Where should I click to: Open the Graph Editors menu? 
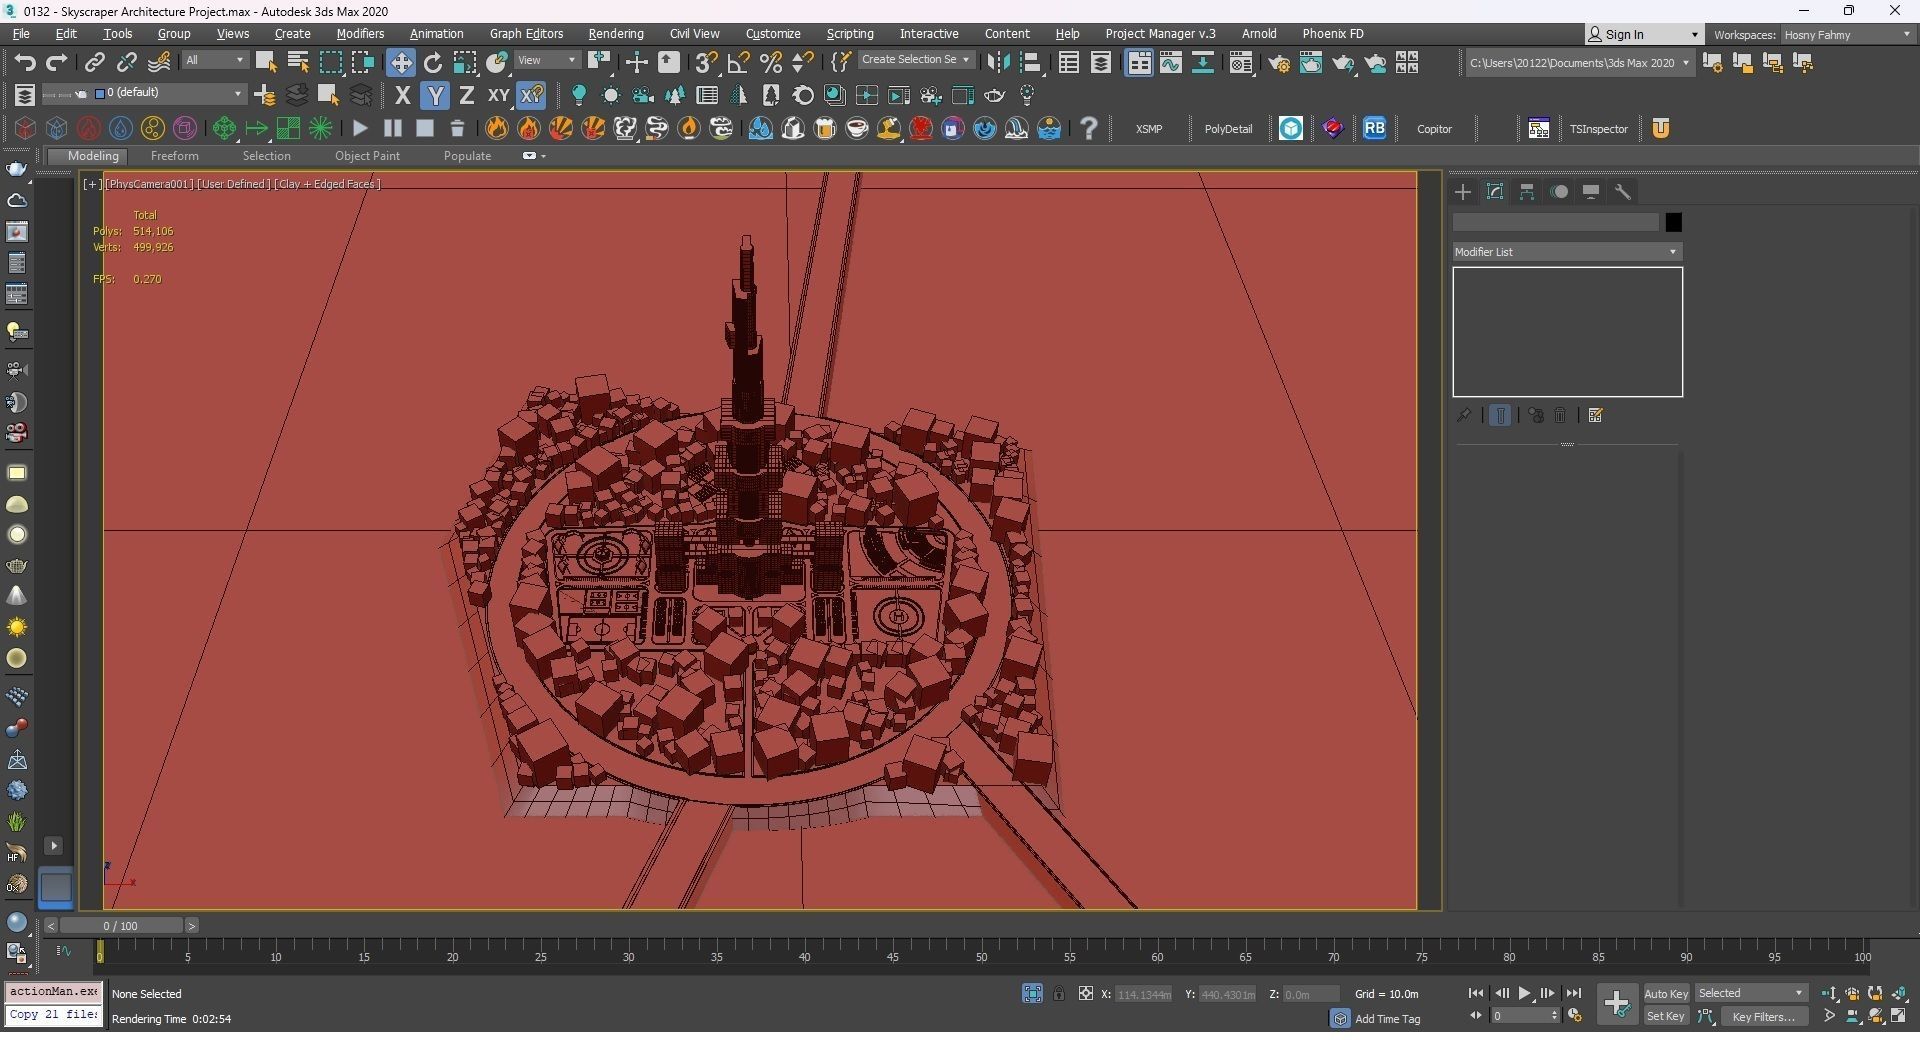526,34
